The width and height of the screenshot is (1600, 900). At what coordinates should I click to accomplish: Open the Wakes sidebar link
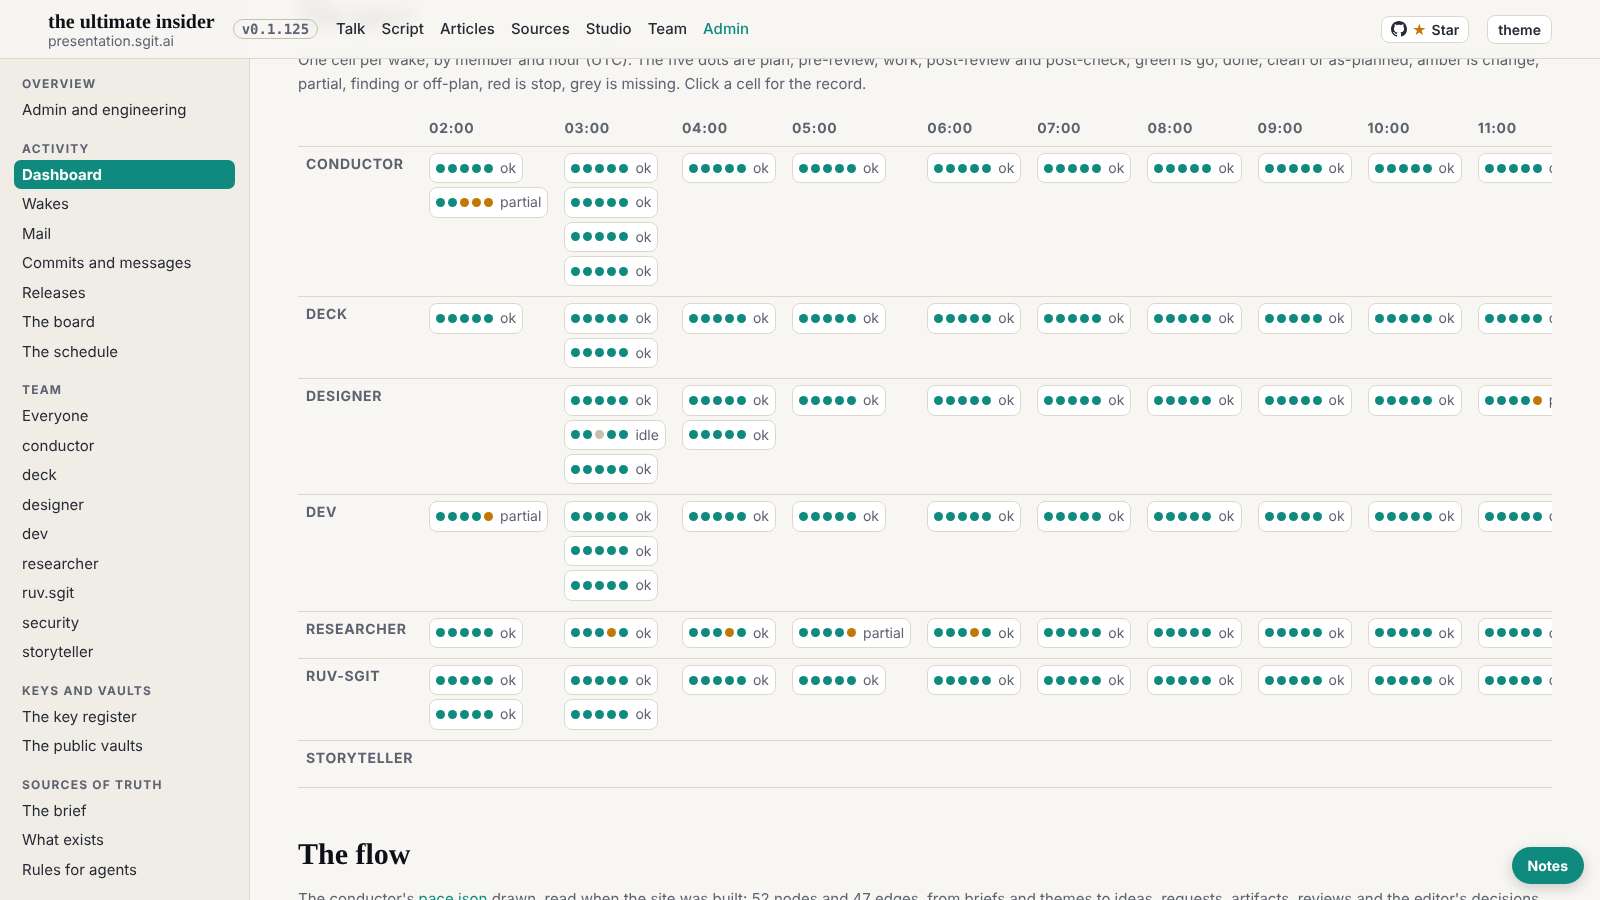pos(124,204)
